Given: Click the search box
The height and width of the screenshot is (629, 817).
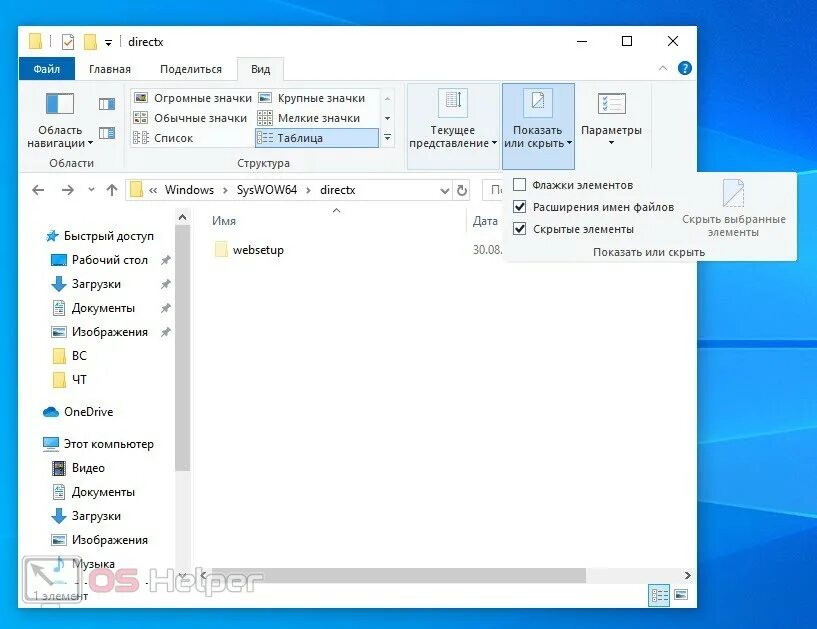Looking at the screenshot, I should (493, 190).
